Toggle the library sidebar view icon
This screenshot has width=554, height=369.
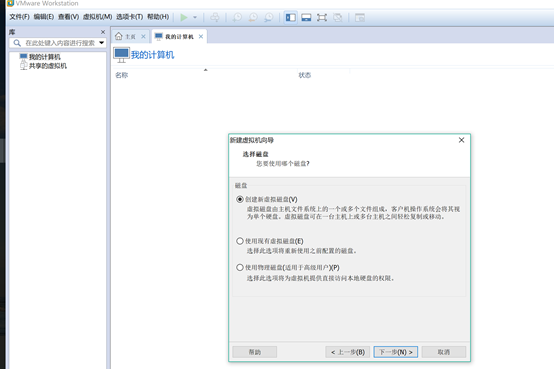click(290, 17)
